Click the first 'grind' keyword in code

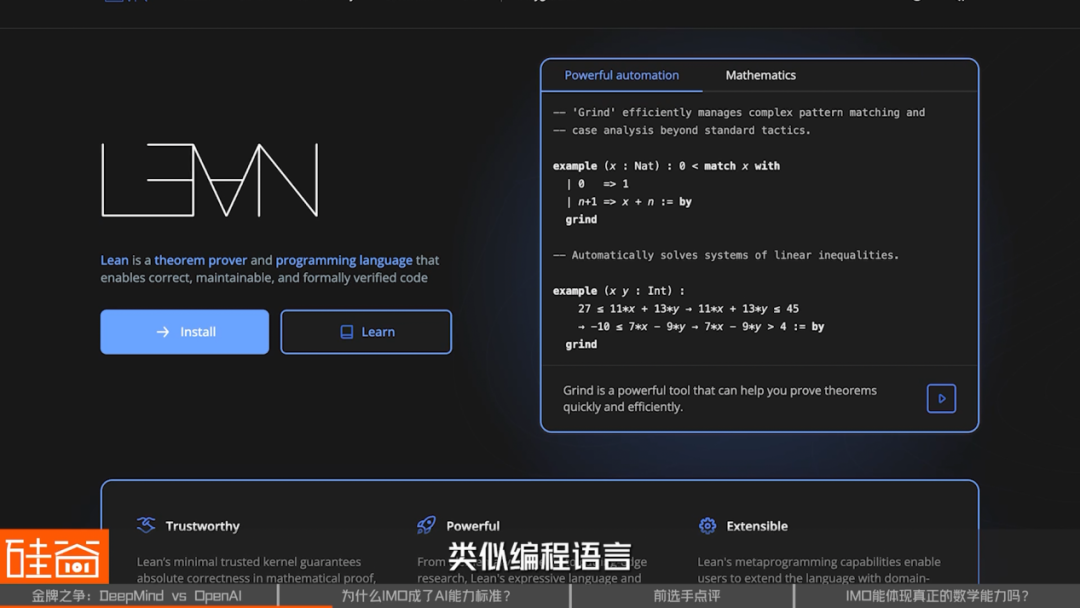581,220
